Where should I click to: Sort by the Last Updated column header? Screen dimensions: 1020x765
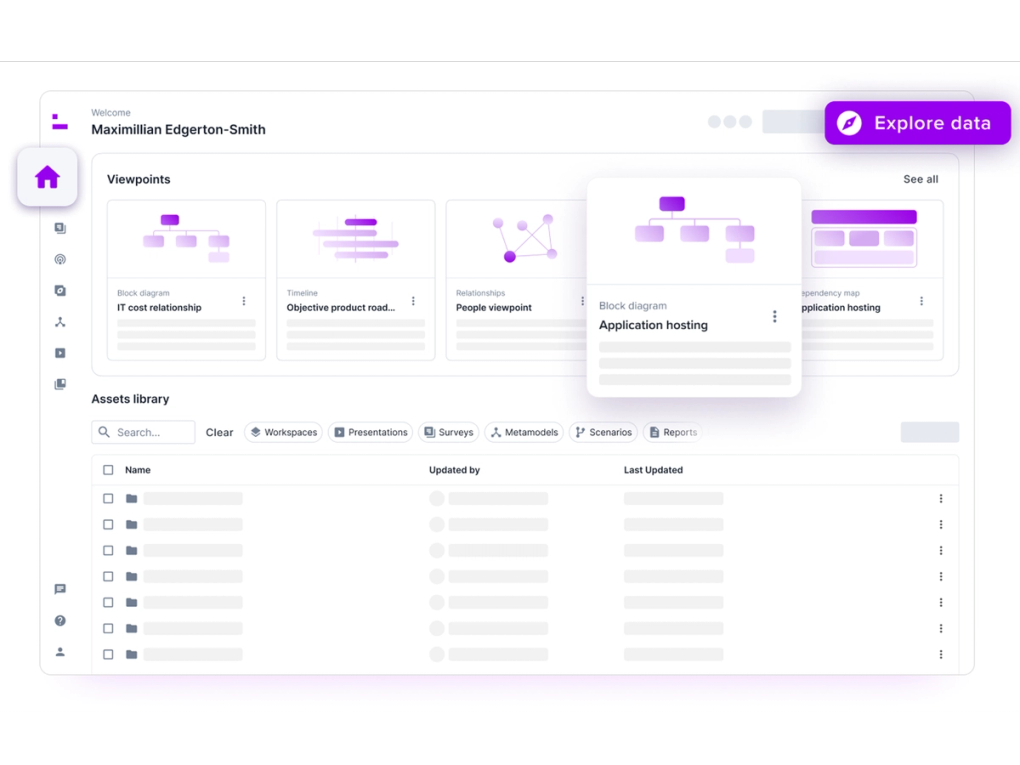click(653, 470)
